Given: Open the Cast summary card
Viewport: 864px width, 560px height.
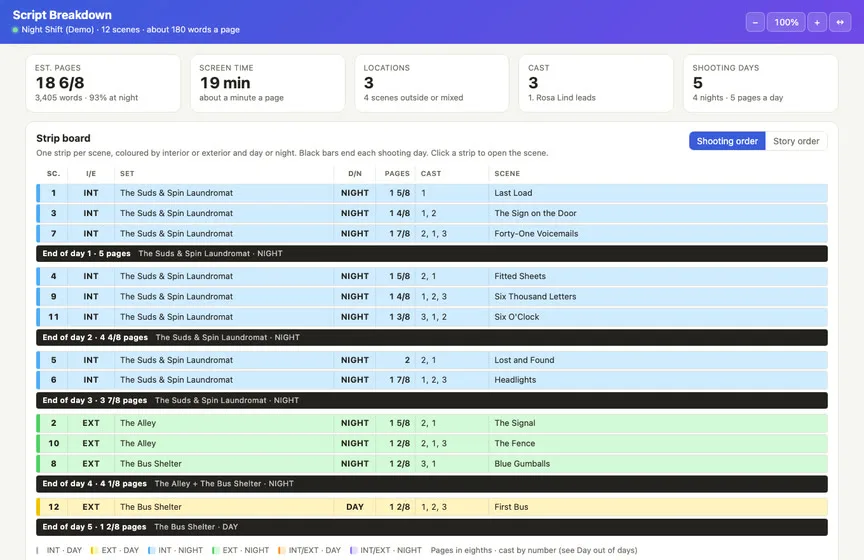Looking at the screenshot, I should (x=596, y=83).
